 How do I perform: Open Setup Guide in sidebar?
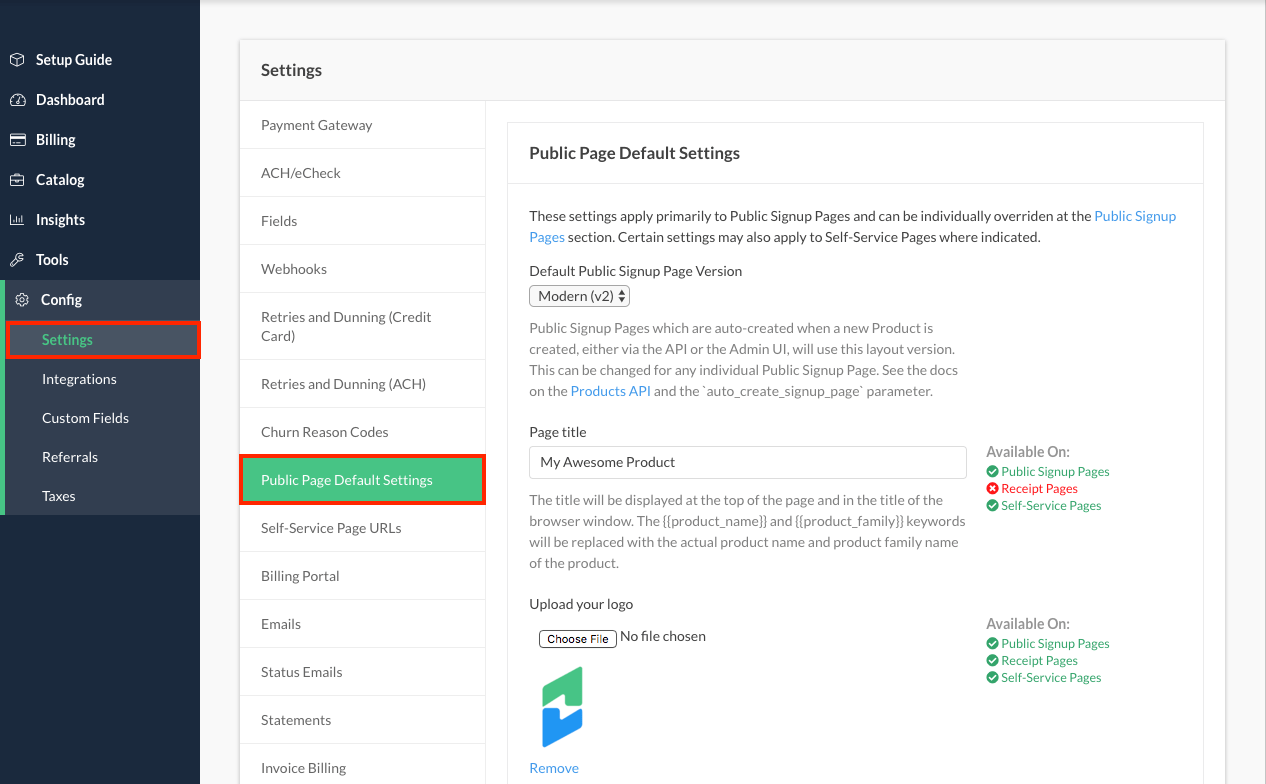[x=100, y=60]
